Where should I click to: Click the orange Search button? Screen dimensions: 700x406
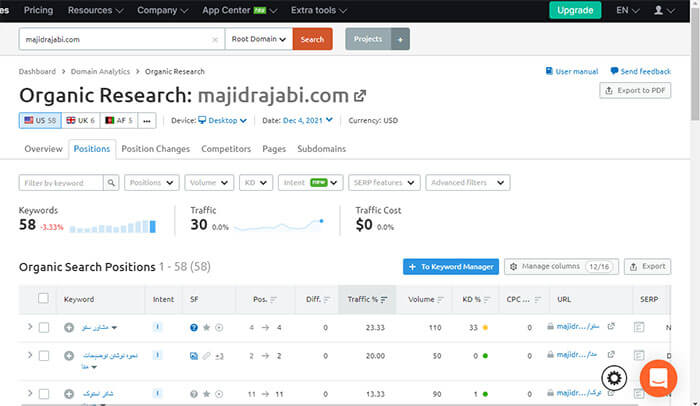[x=312, y=39]
